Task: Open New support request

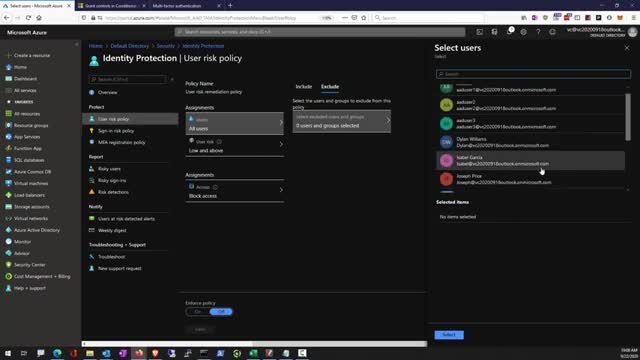Action: pos(119,269)
